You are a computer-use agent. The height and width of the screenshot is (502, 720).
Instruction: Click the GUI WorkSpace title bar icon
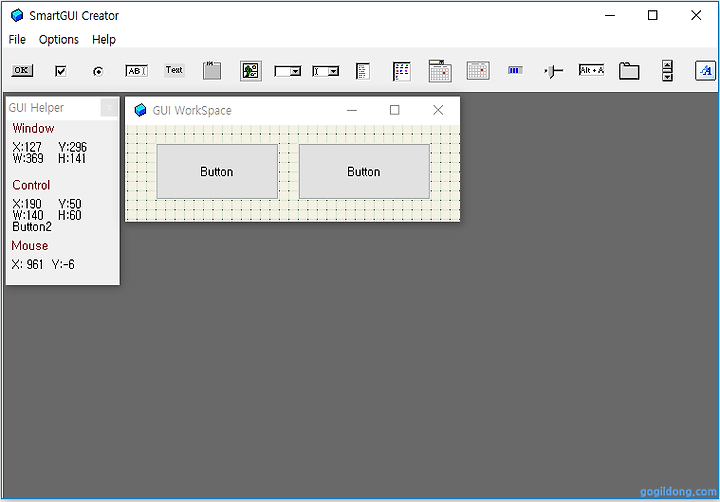[x=141, y=110]
